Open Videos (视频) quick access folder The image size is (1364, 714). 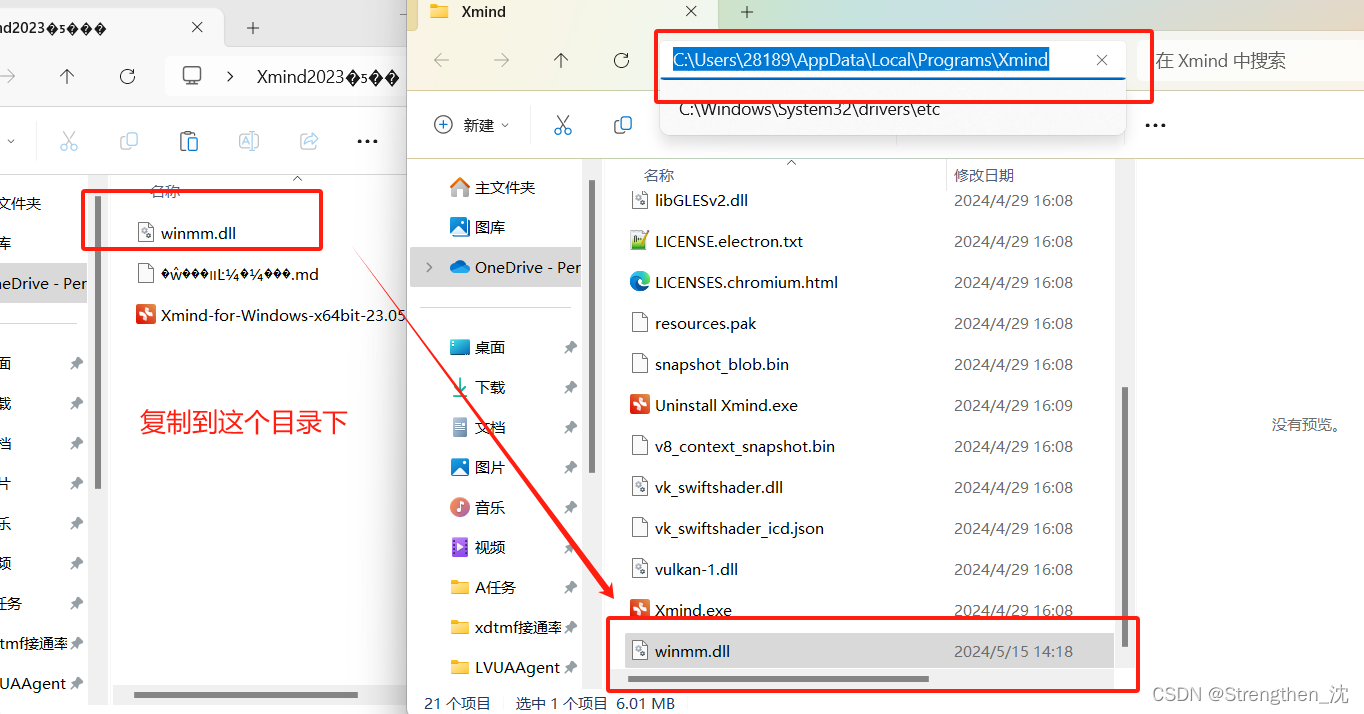click(478, 547)
